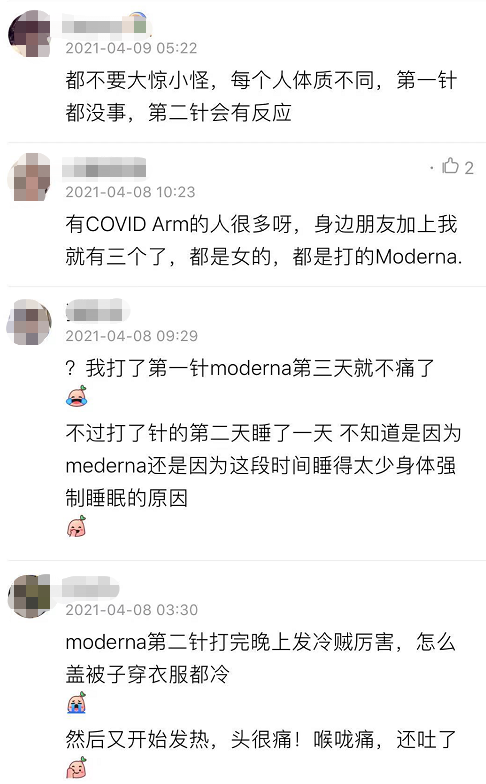486x784 pixels.
Task: Tap the first commenter's pixelated avatar
Action: coord(29,34)
